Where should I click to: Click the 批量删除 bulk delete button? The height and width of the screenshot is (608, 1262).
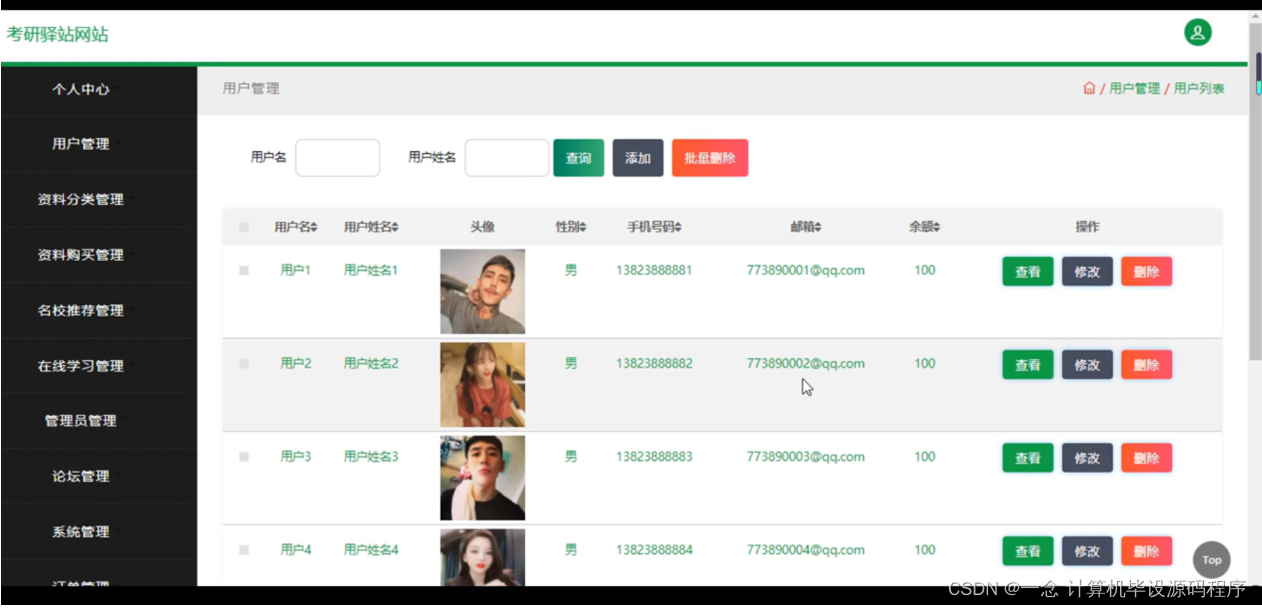(x=710, y=158)
